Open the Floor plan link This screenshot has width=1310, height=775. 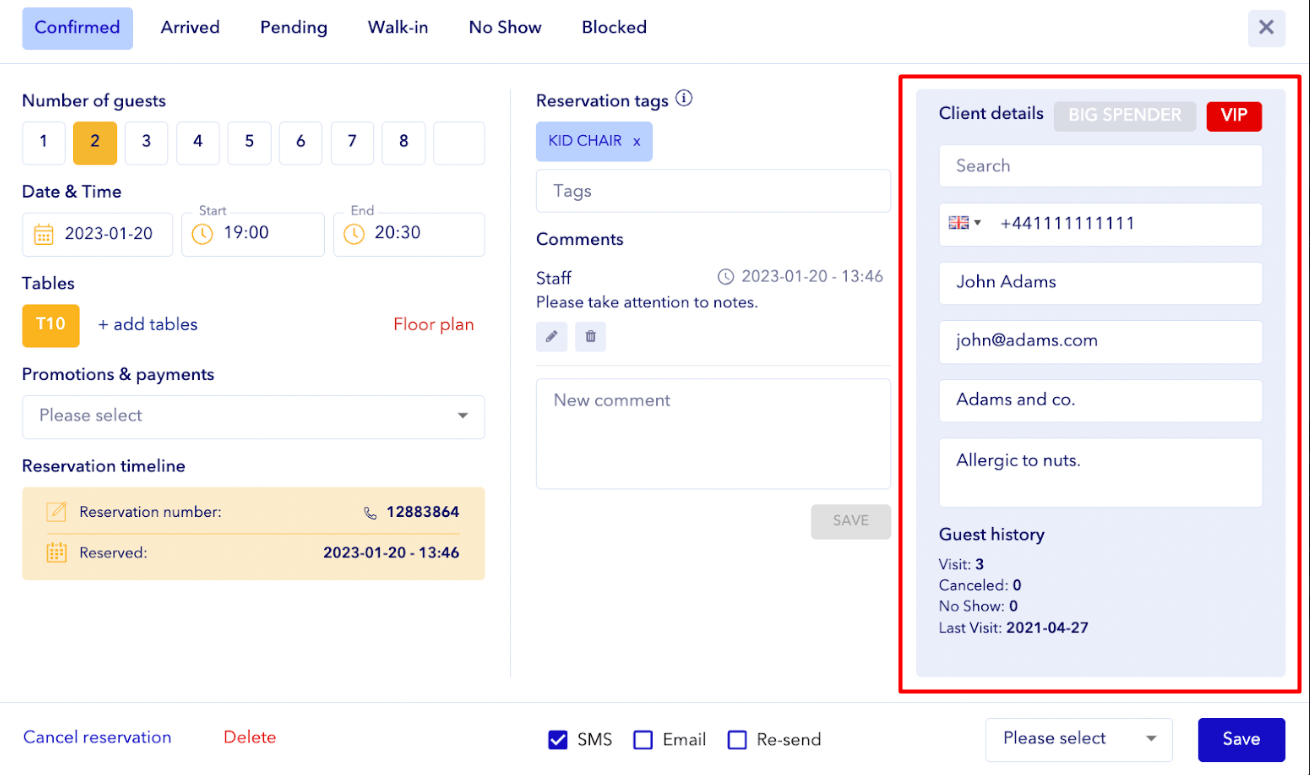coord(433,324)
